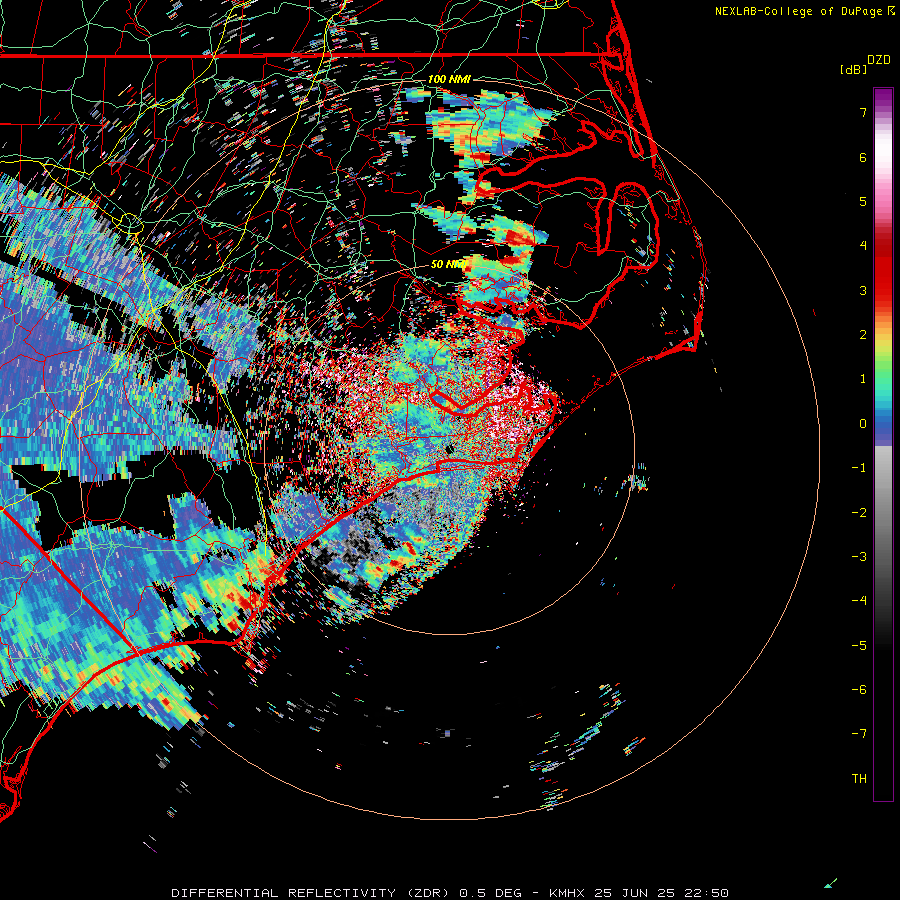Viewport: 900px width, 900px height.
Task: Click the purple top of the color bar
Action: tap(883, 98)
